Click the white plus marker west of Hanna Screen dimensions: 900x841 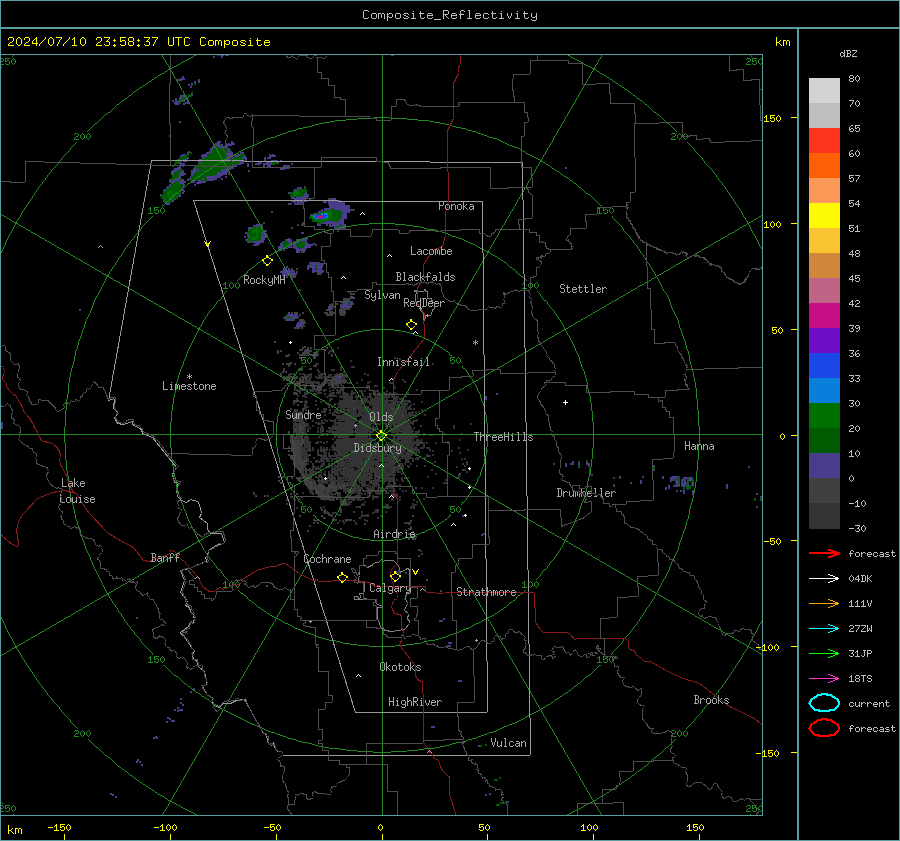pyautogui.click(x=565, y=402)
